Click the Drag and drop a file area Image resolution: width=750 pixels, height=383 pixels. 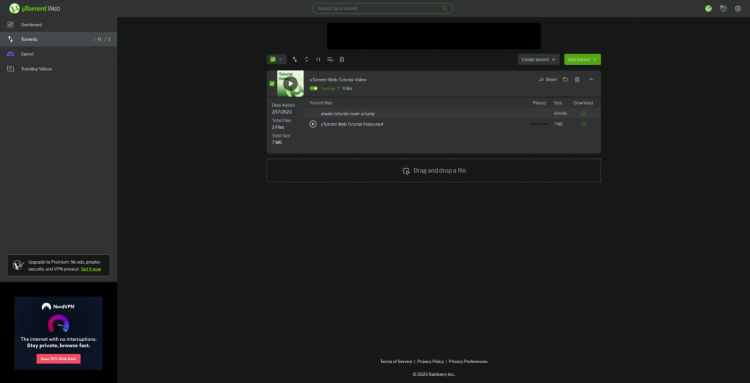(433, 170)
